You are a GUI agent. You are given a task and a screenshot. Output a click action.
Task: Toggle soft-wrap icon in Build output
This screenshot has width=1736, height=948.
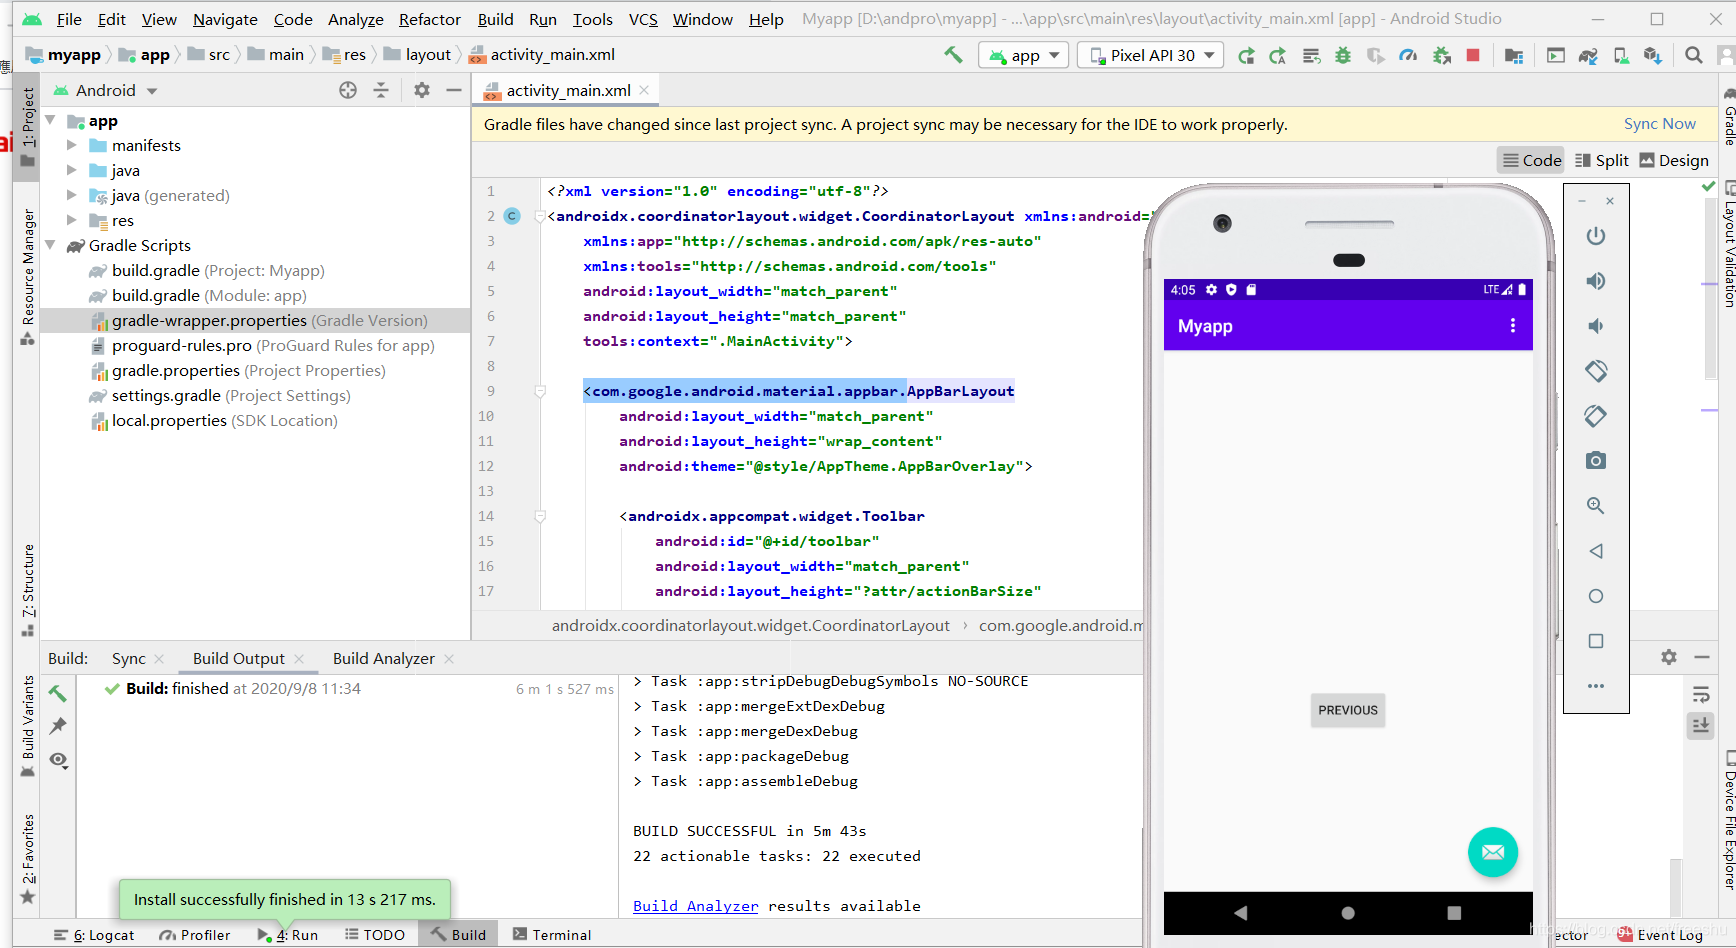click(x=1701, y=695)
